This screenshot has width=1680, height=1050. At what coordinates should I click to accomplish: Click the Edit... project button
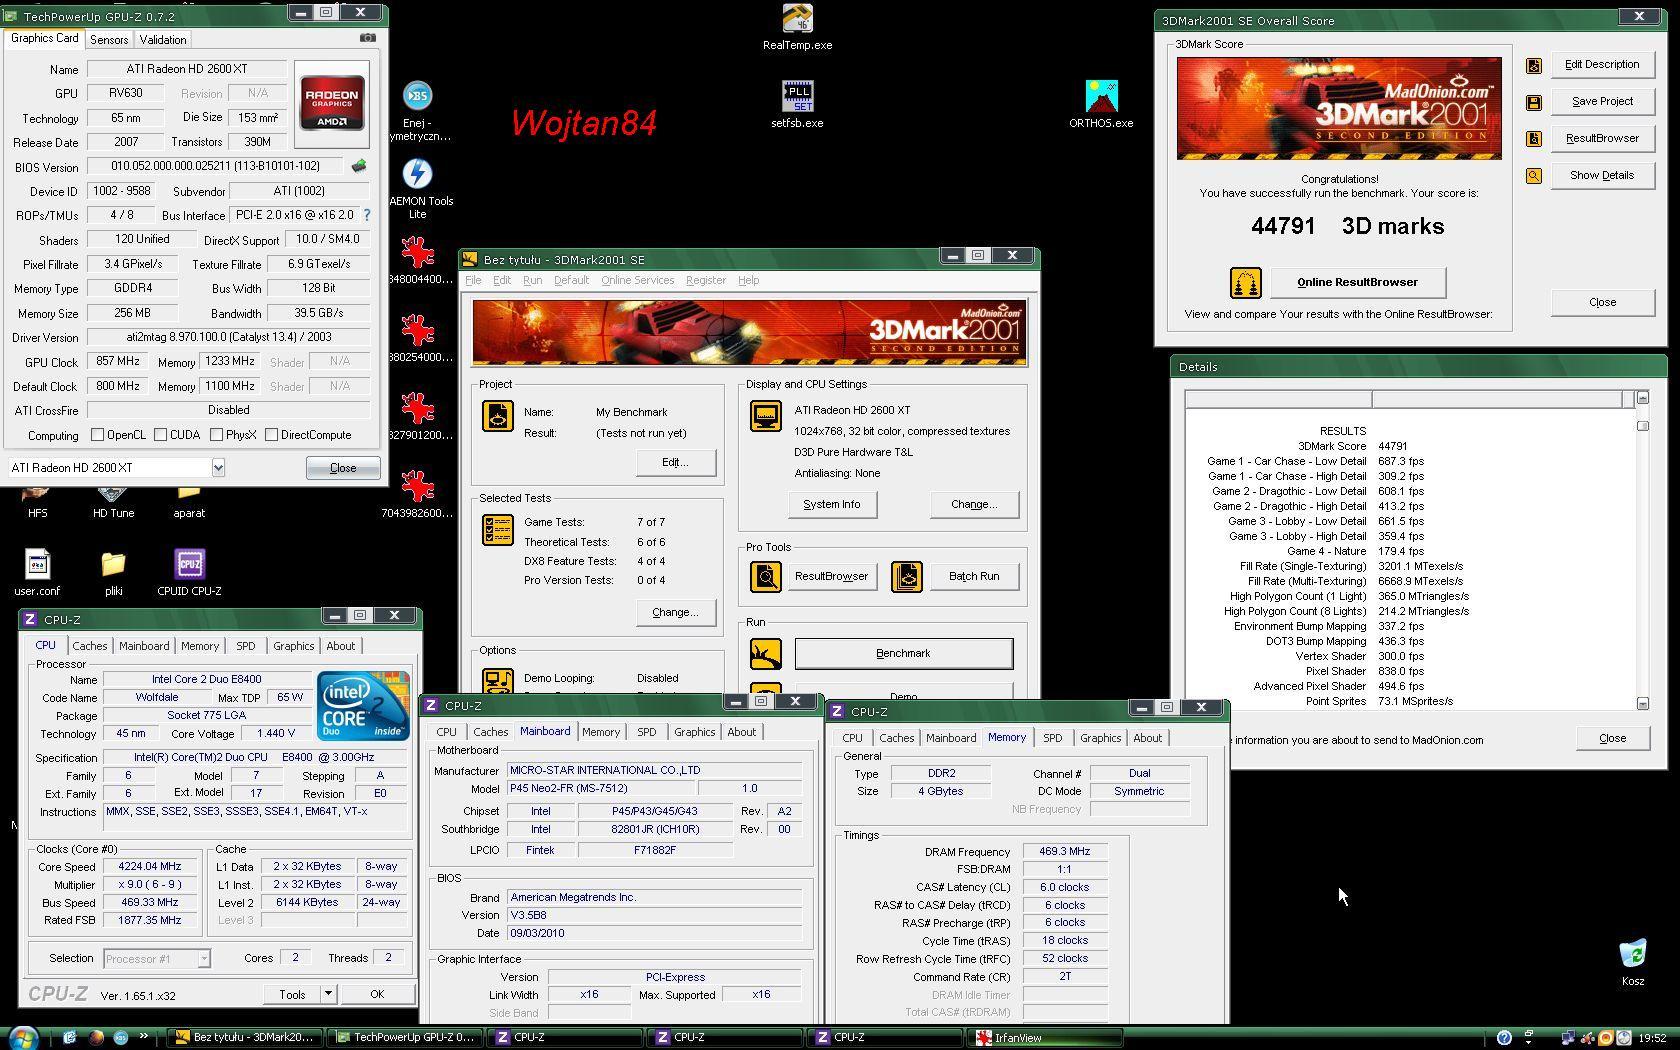[x=675, y=463]
